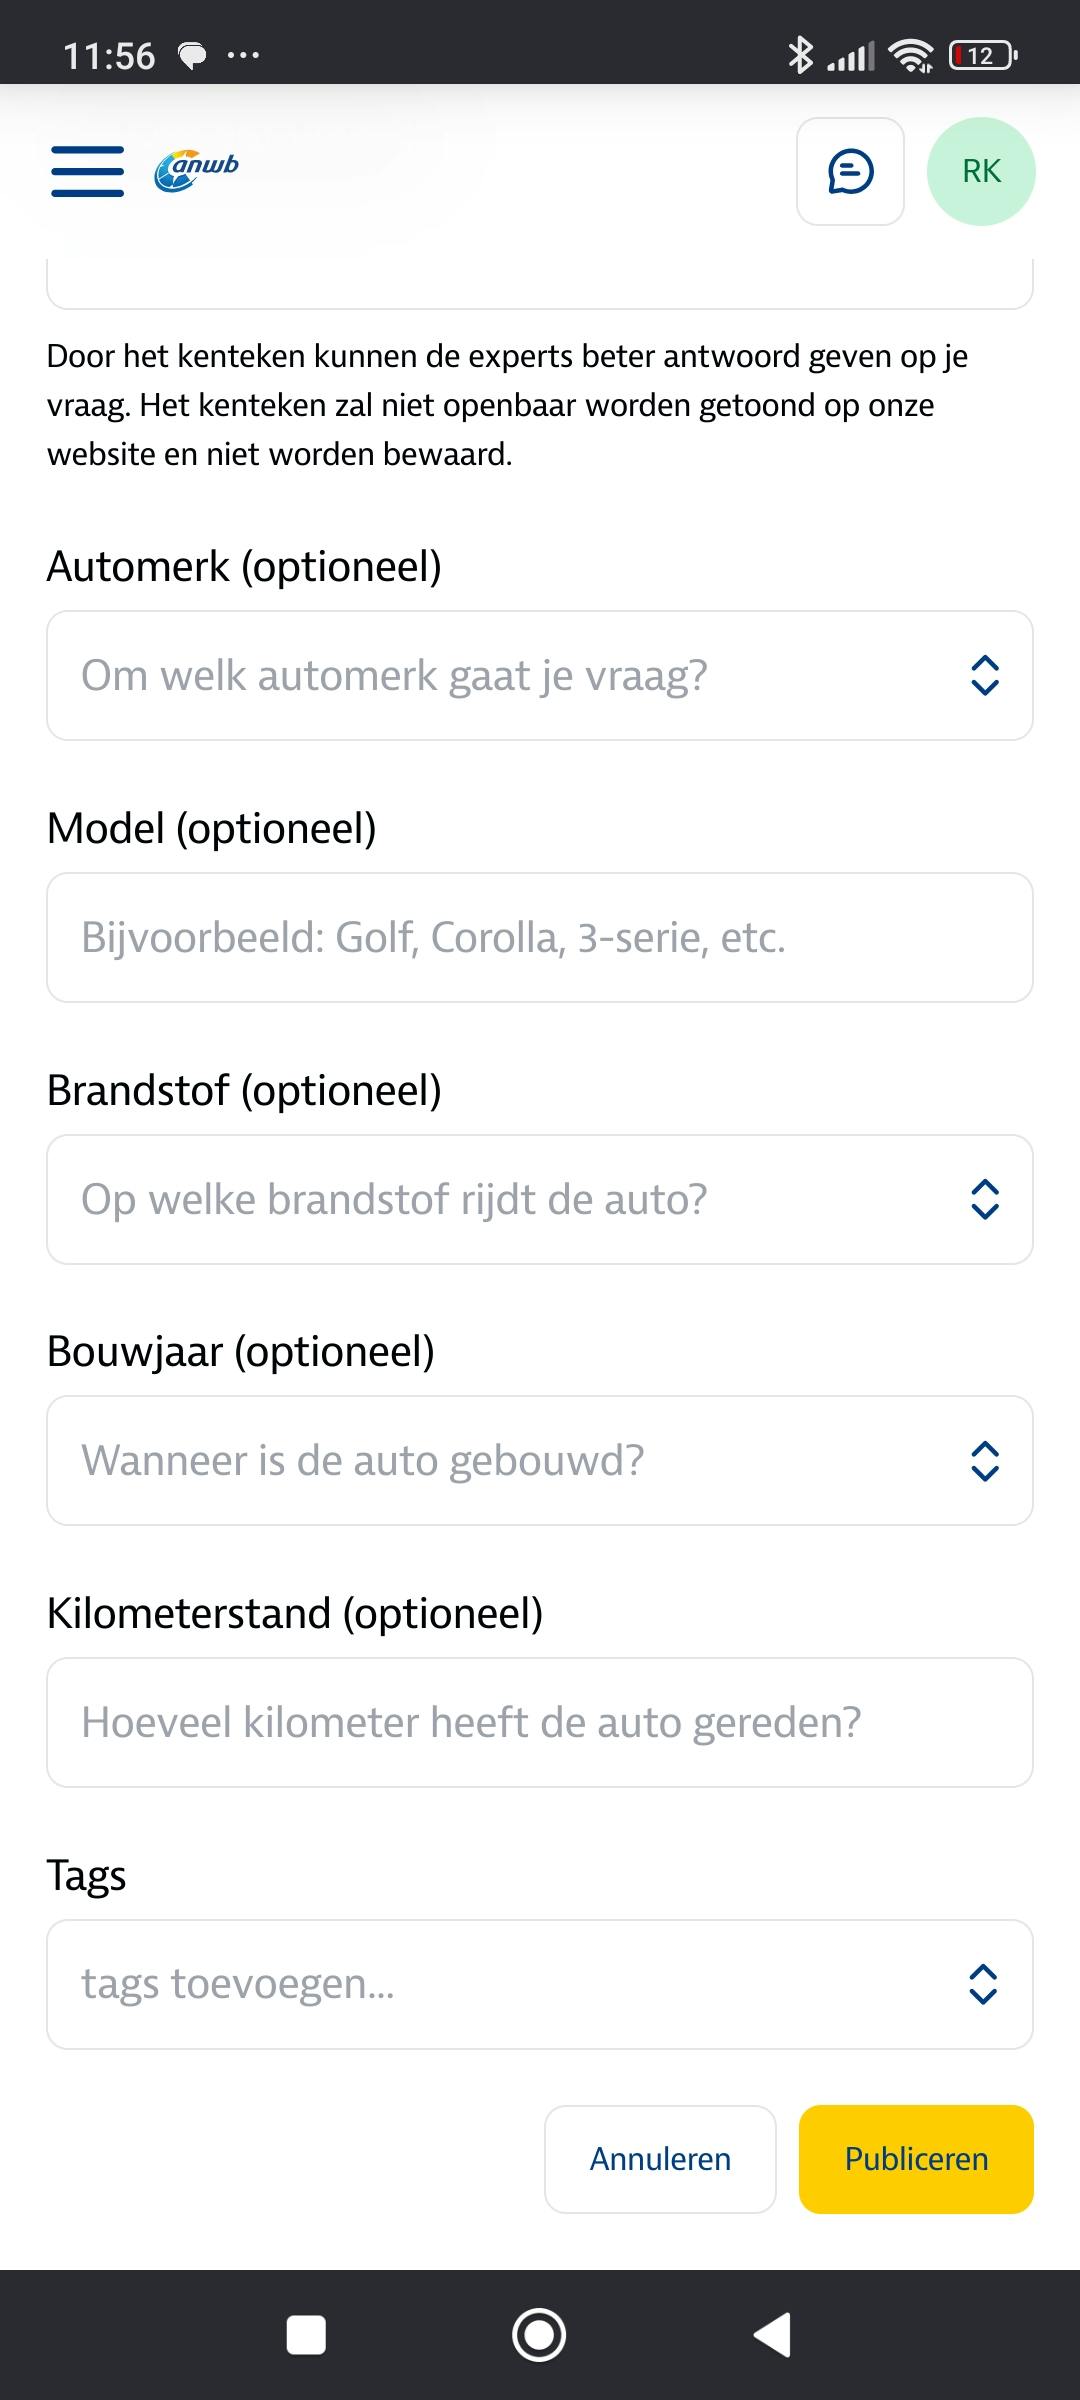Focus the Model text field
Screen dimensions: 1080x2400
(x=540, y=938)
